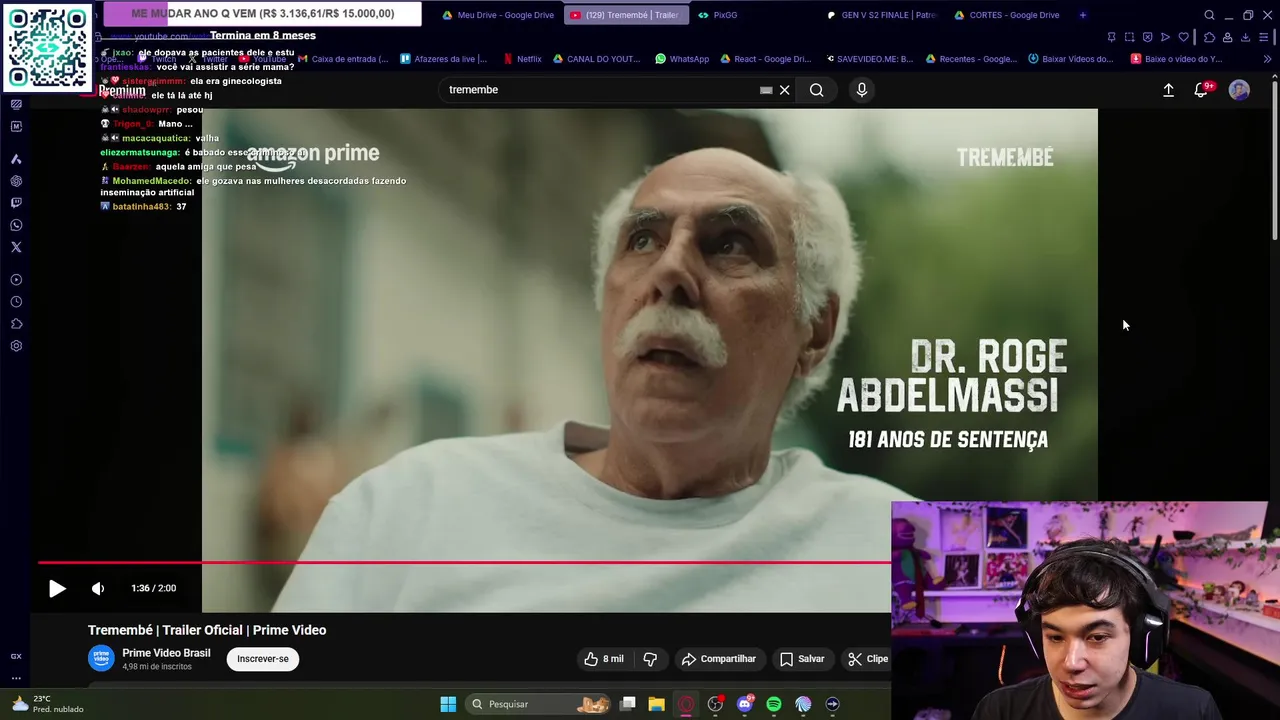Open YouTube notifications bell

pyautogui.click(x=1202, y=90)
